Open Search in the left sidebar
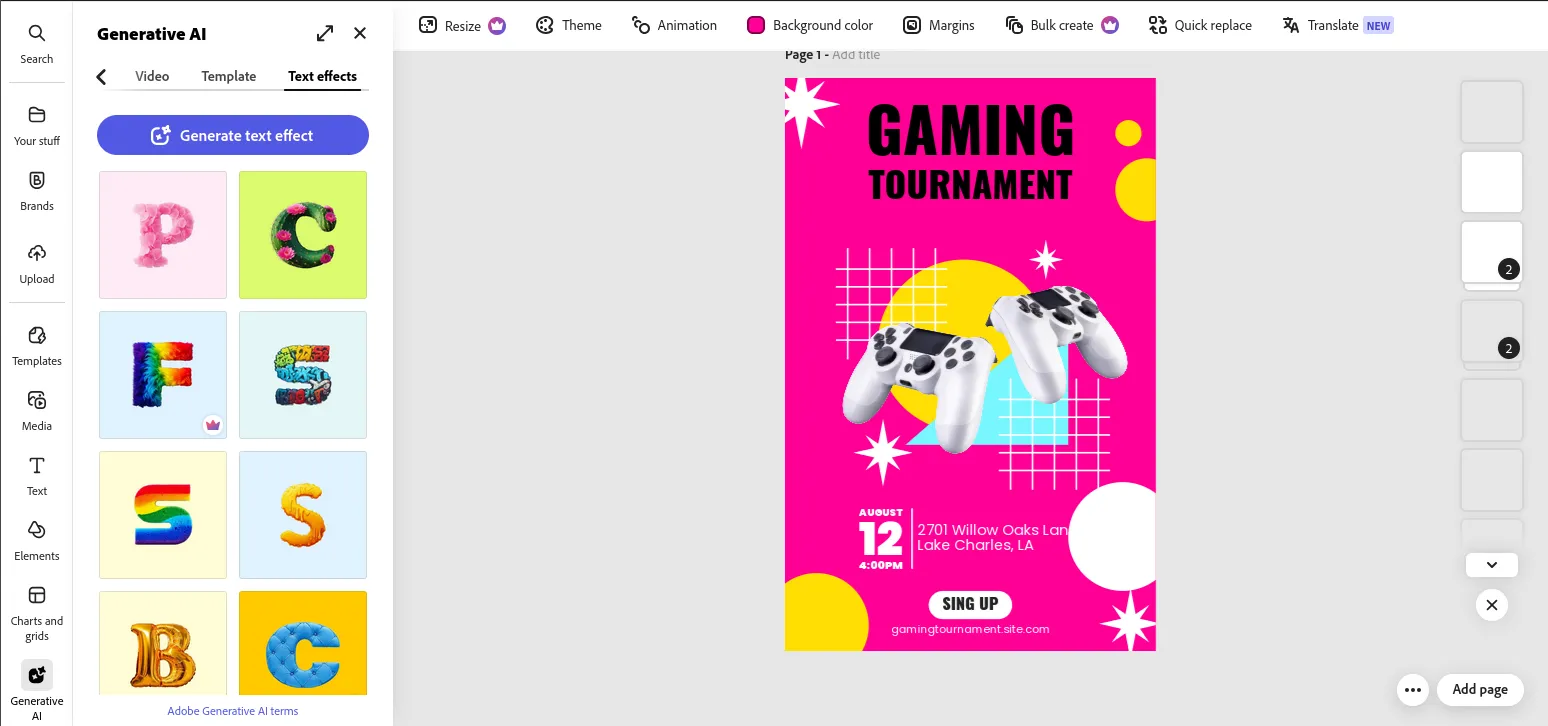 point(36,44)
